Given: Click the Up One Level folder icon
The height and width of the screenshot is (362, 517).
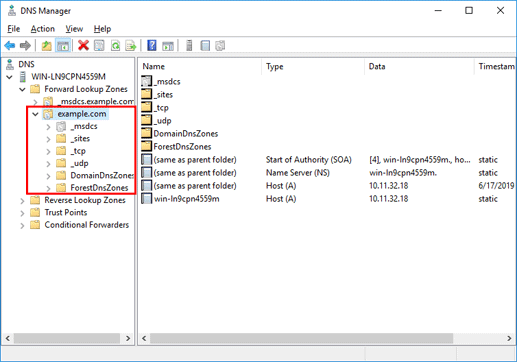Looking at the screenshot, I should 46,45.
